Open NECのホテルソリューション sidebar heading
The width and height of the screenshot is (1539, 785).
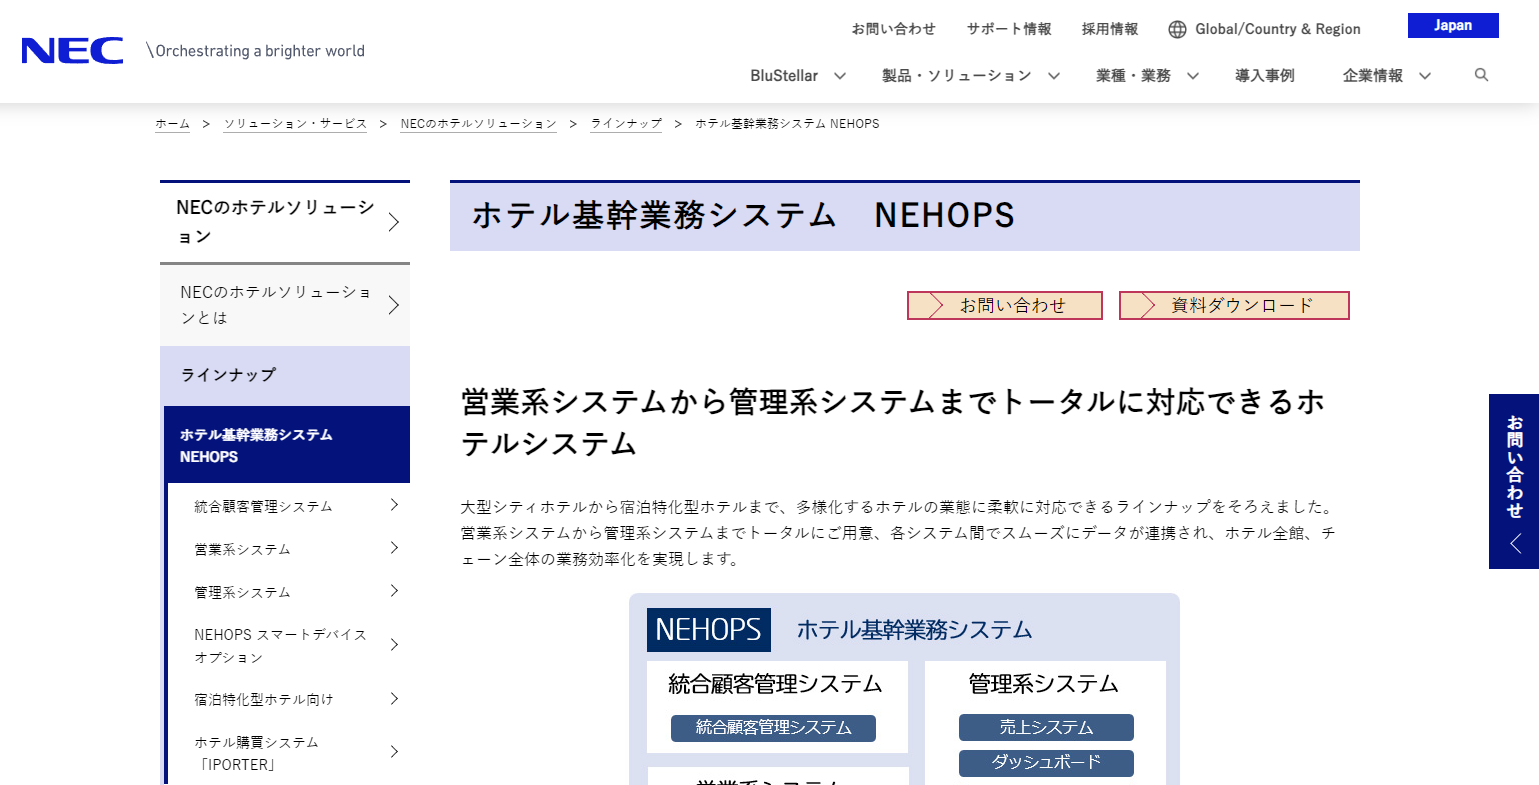[x=285, y=222]
